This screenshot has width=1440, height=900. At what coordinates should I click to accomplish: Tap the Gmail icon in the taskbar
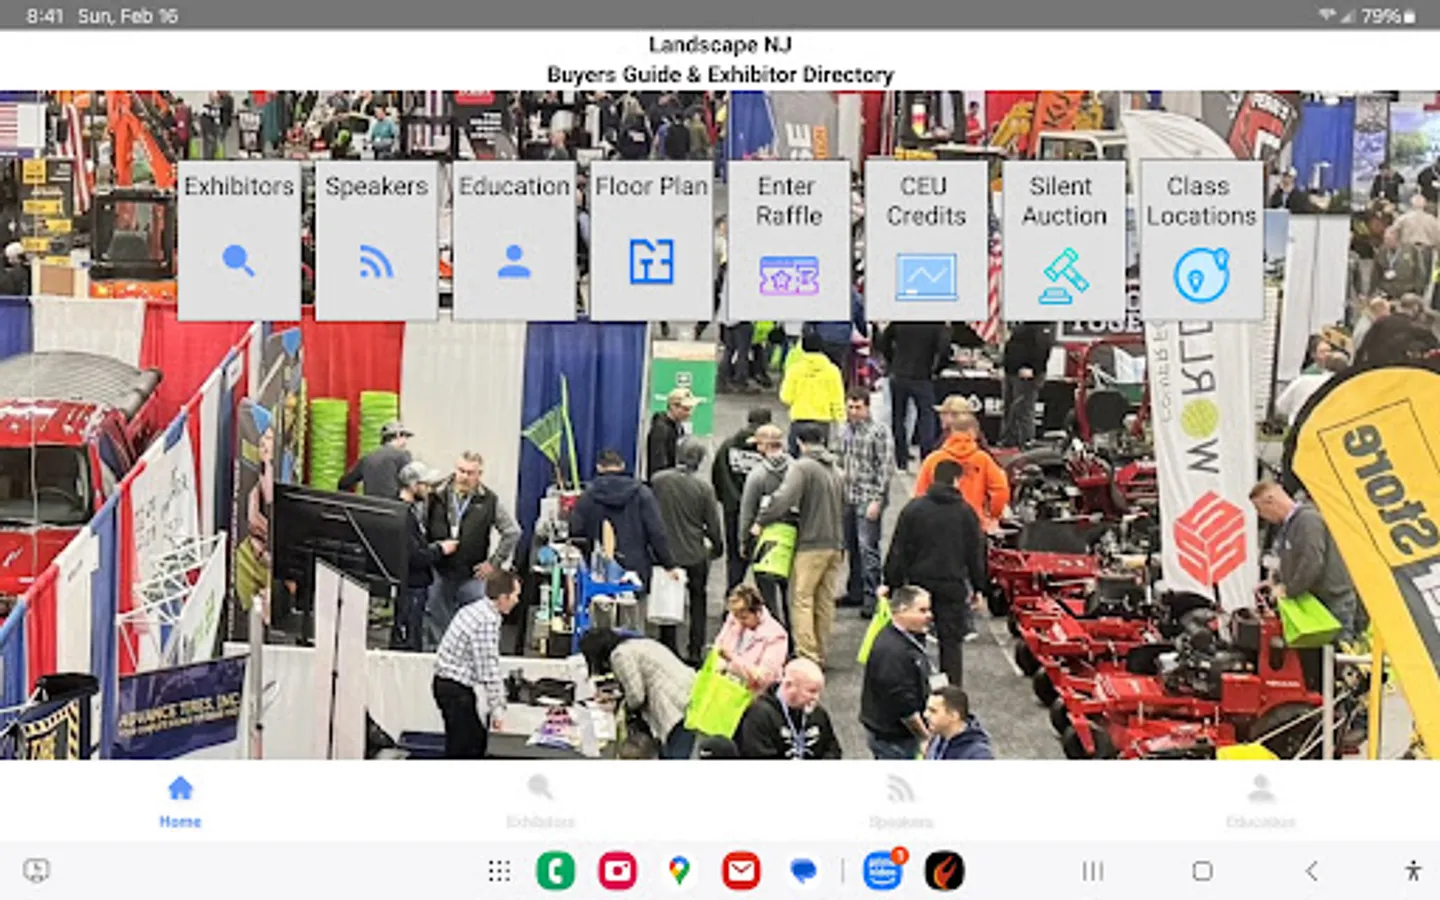[x=742, y=870]
